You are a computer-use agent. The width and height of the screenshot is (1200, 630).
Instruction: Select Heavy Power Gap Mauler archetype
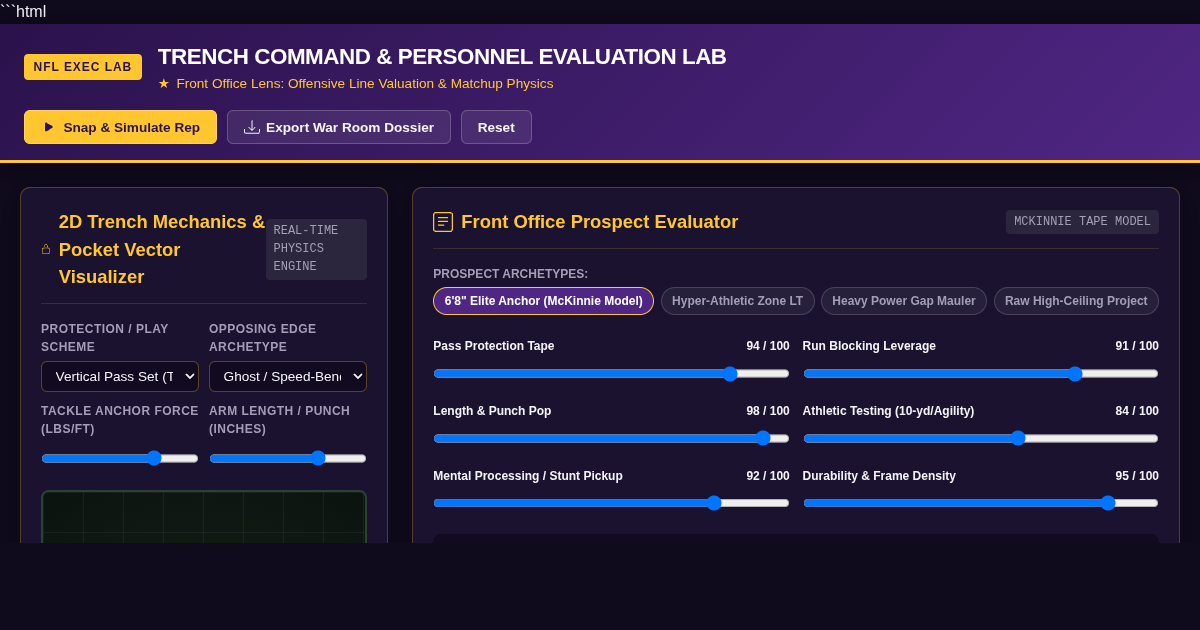tap(904, 301)
